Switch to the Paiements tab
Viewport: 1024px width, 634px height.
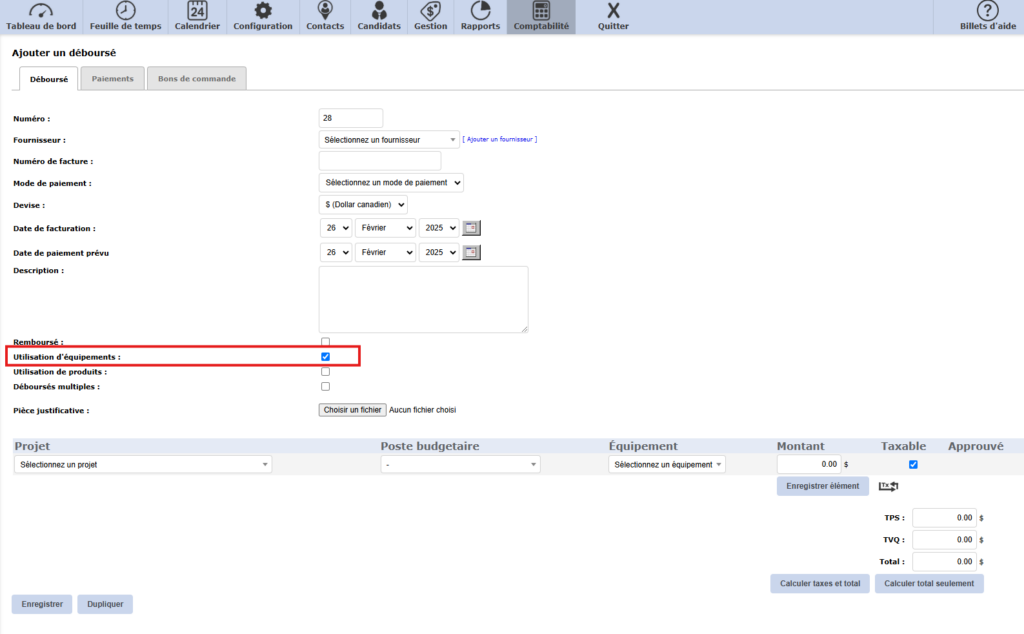coord(112,79)
